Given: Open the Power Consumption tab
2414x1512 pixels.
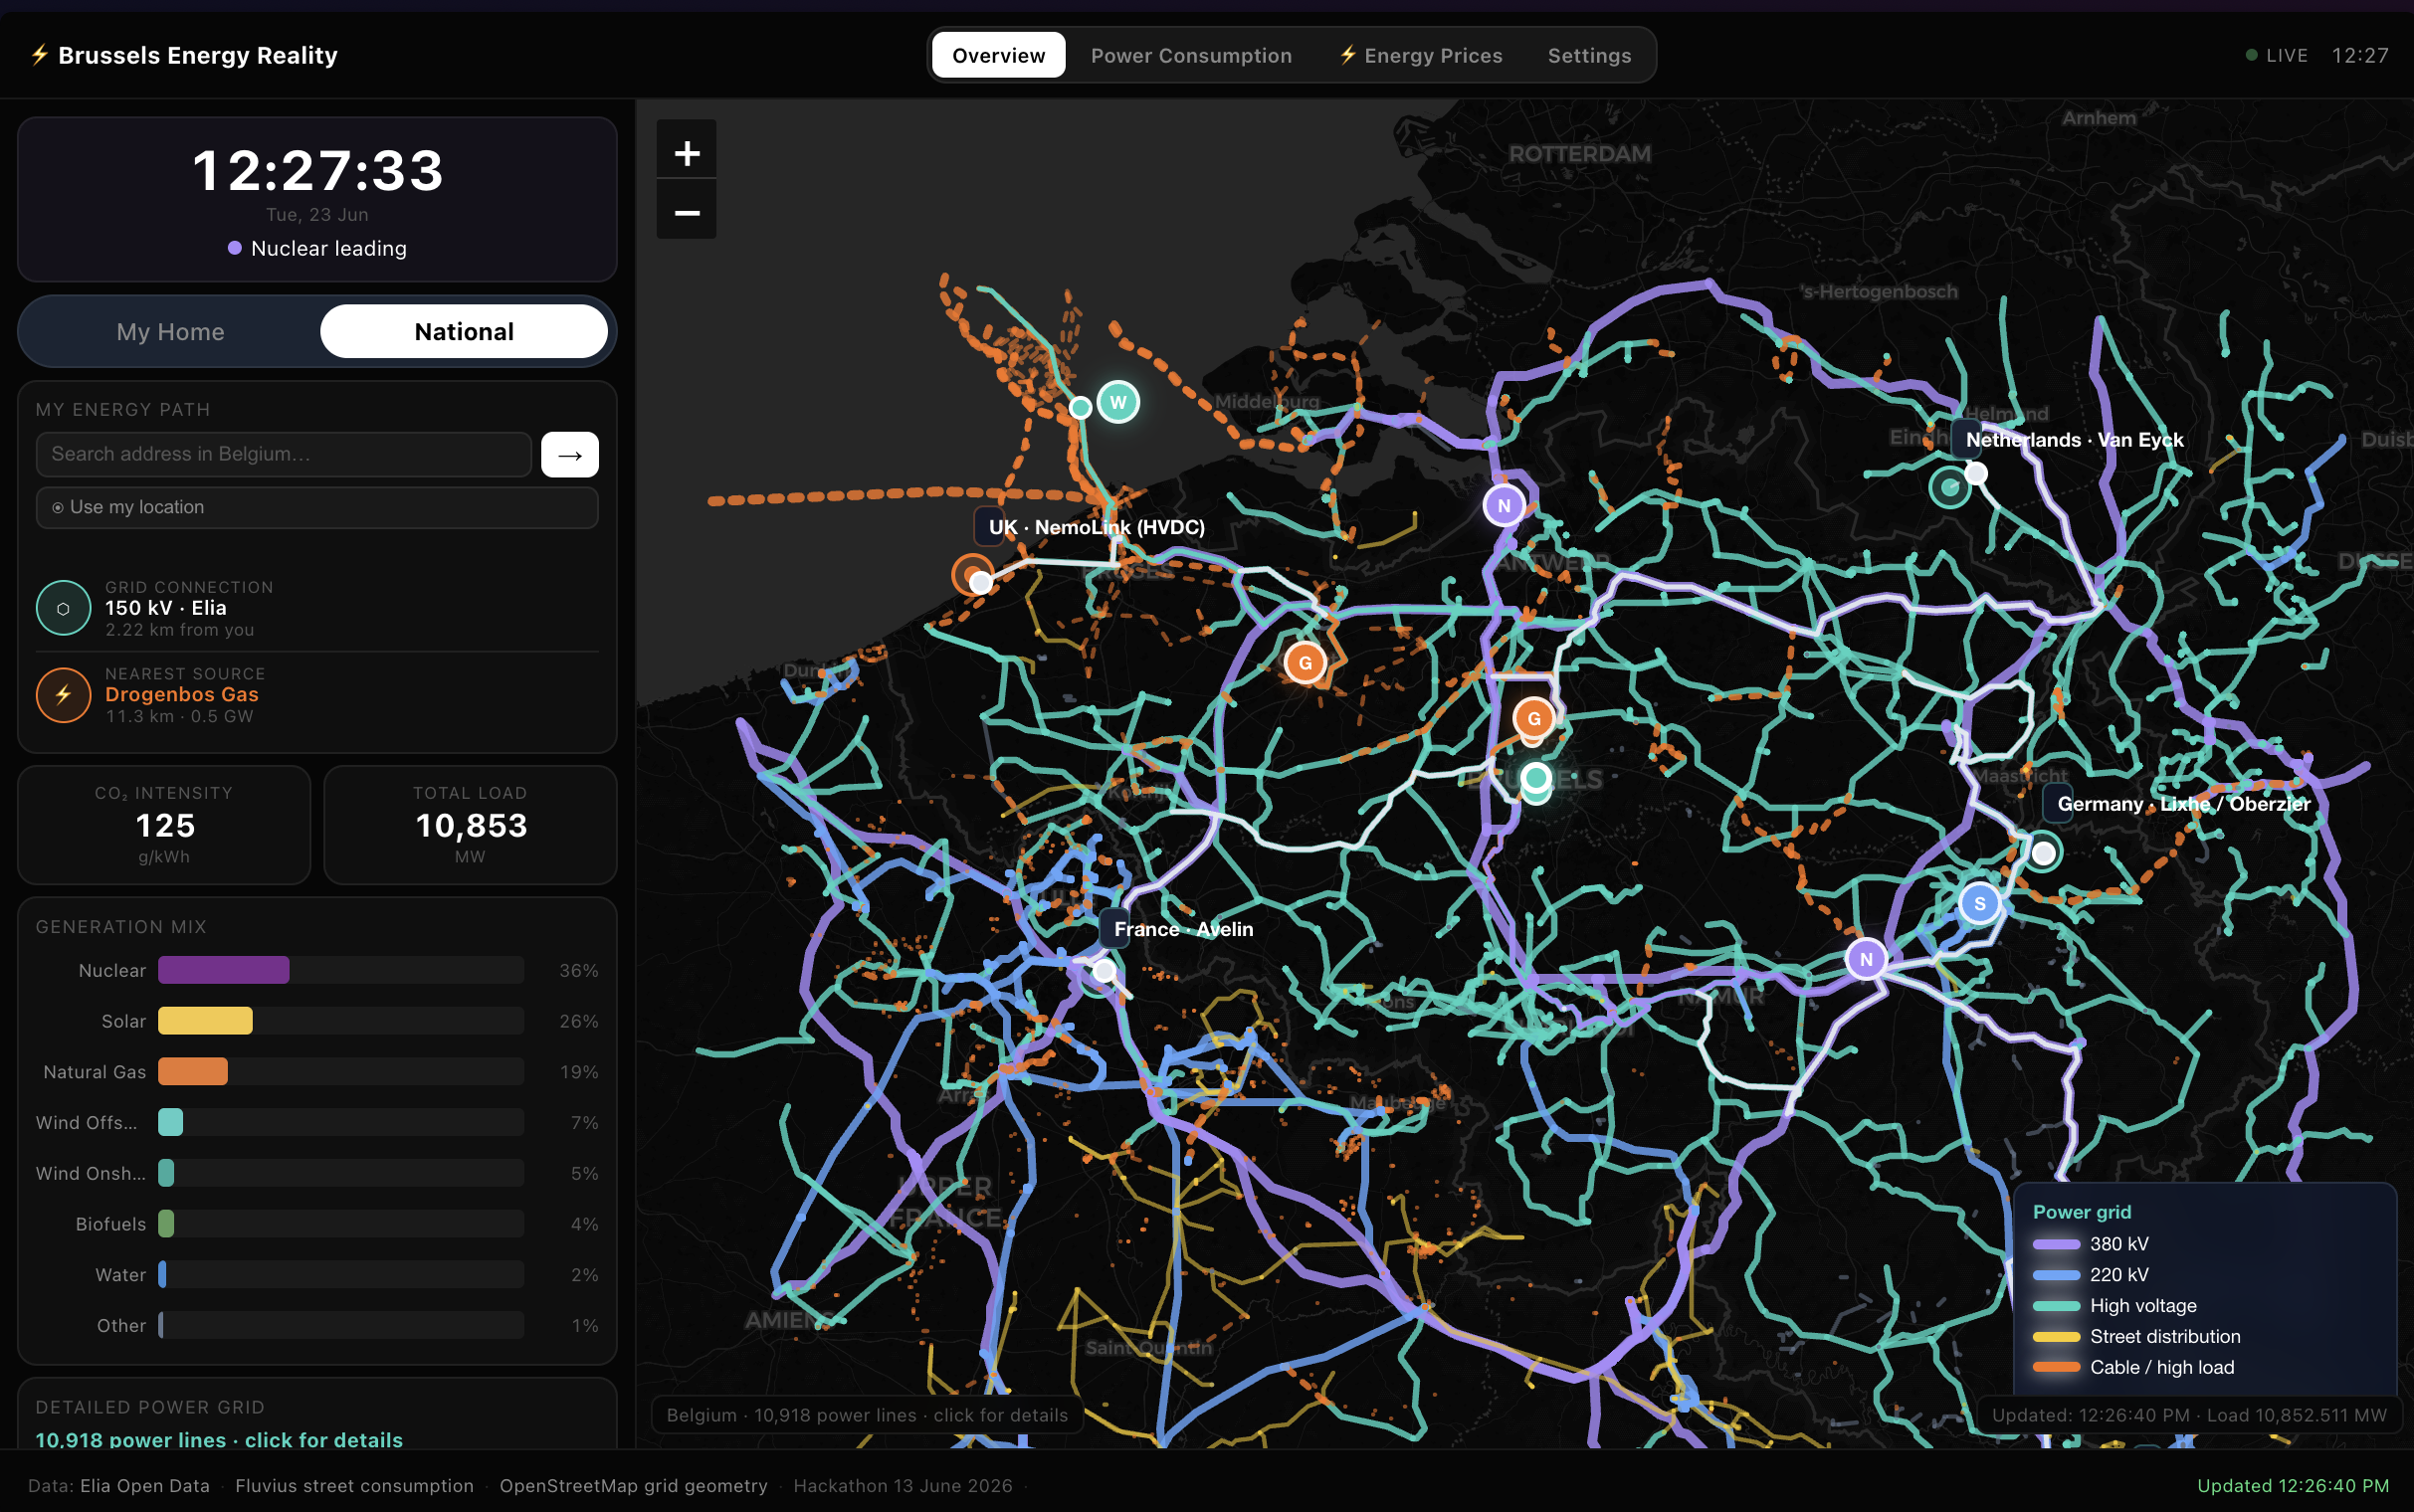Looking at the screenshot, I should [x=1191, y=55].
